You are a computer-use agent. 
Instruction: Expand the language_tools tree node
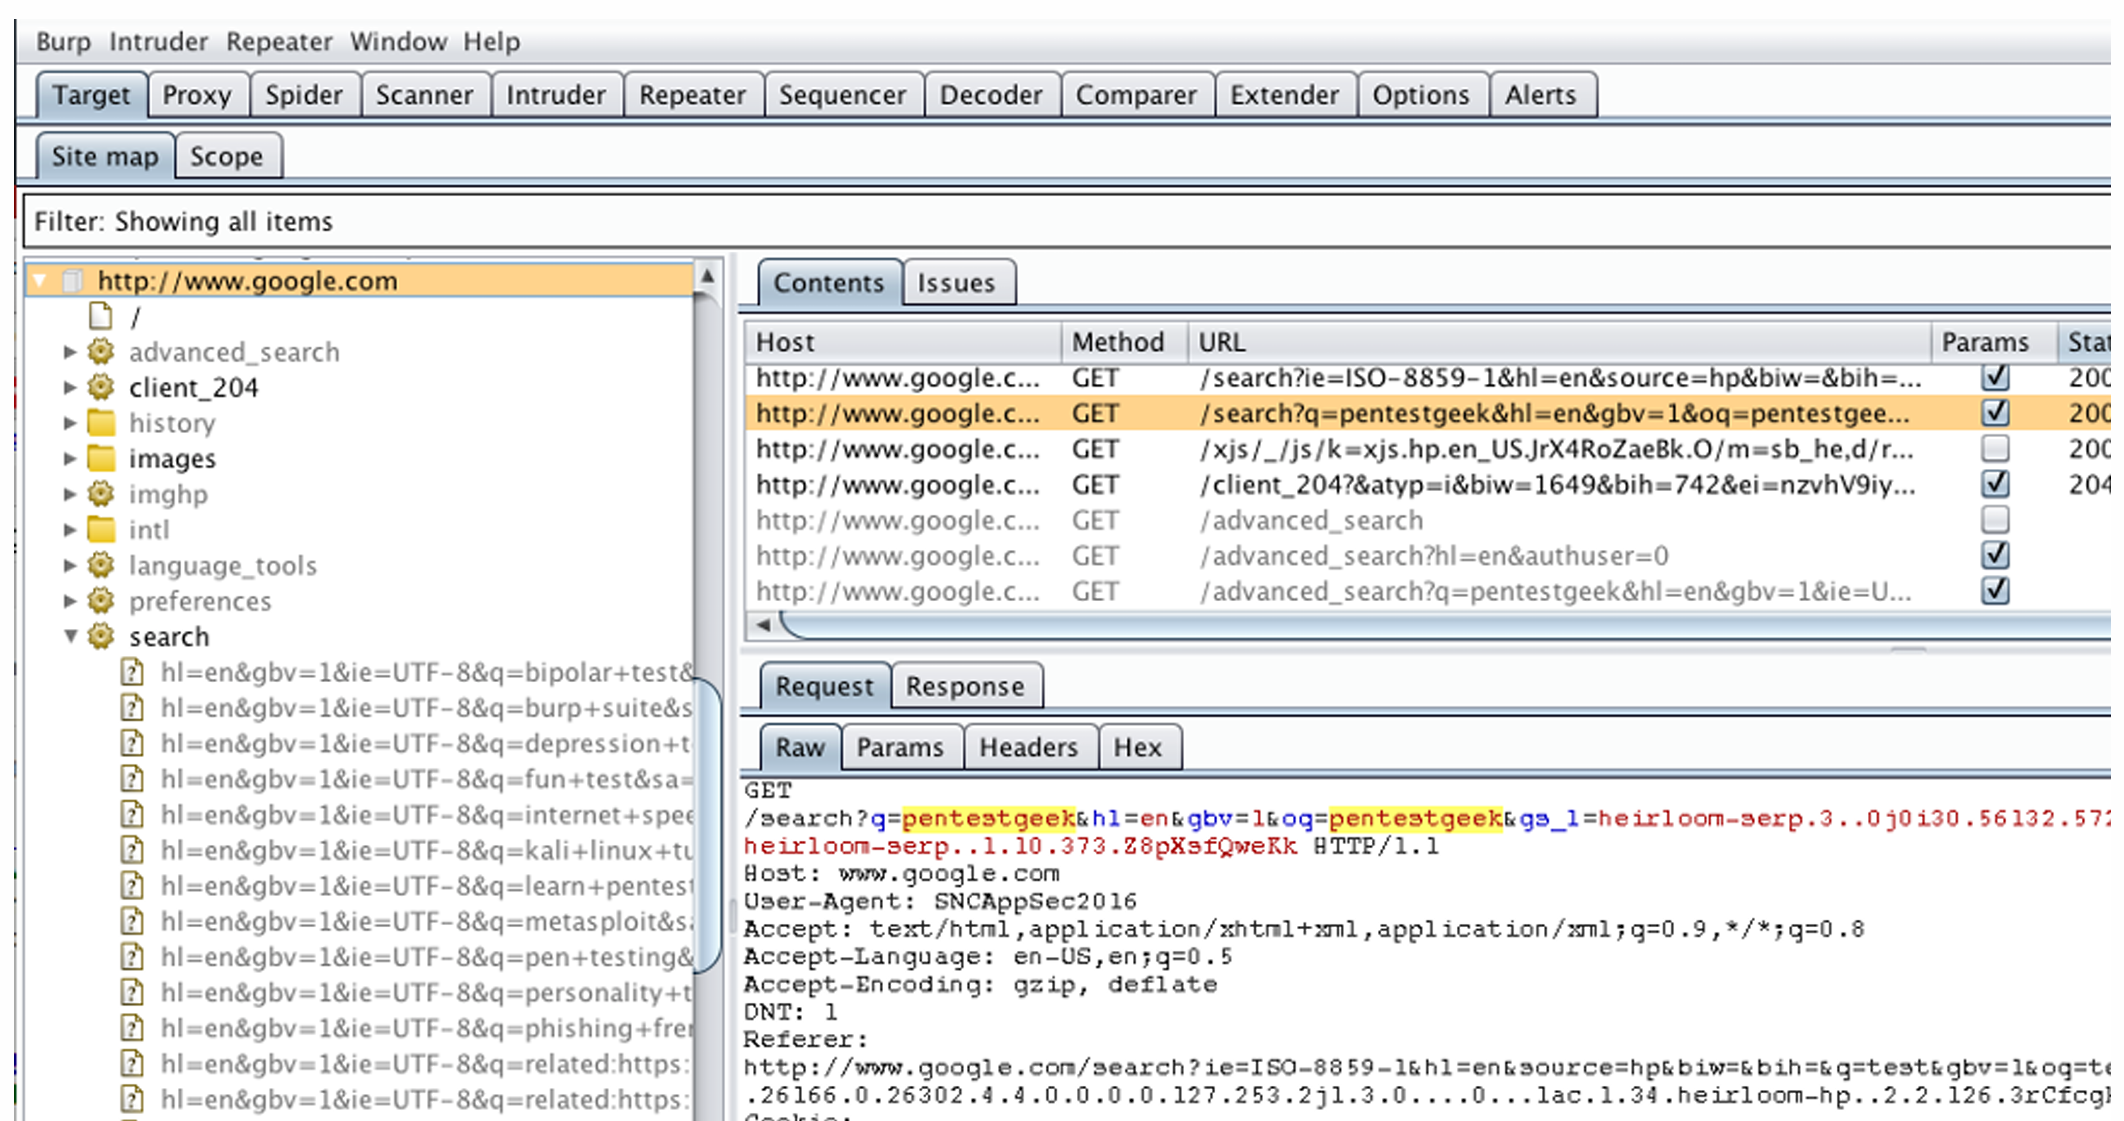(x=70, y=565)
